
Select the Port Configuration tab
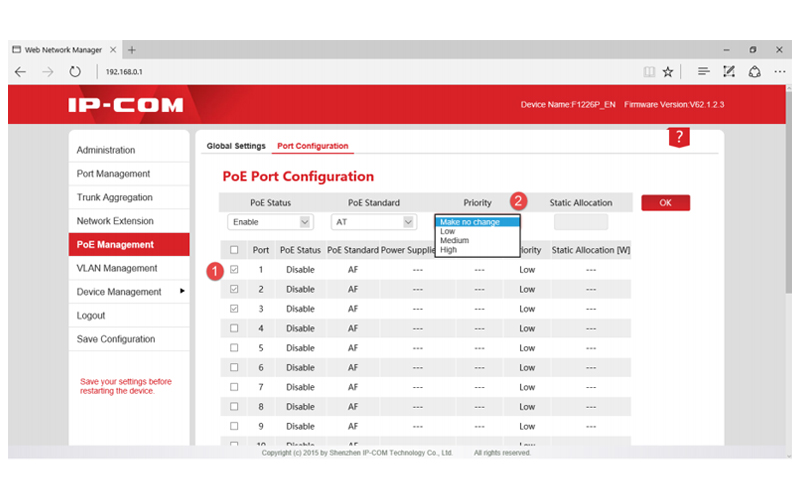click(x=313, y=146)
